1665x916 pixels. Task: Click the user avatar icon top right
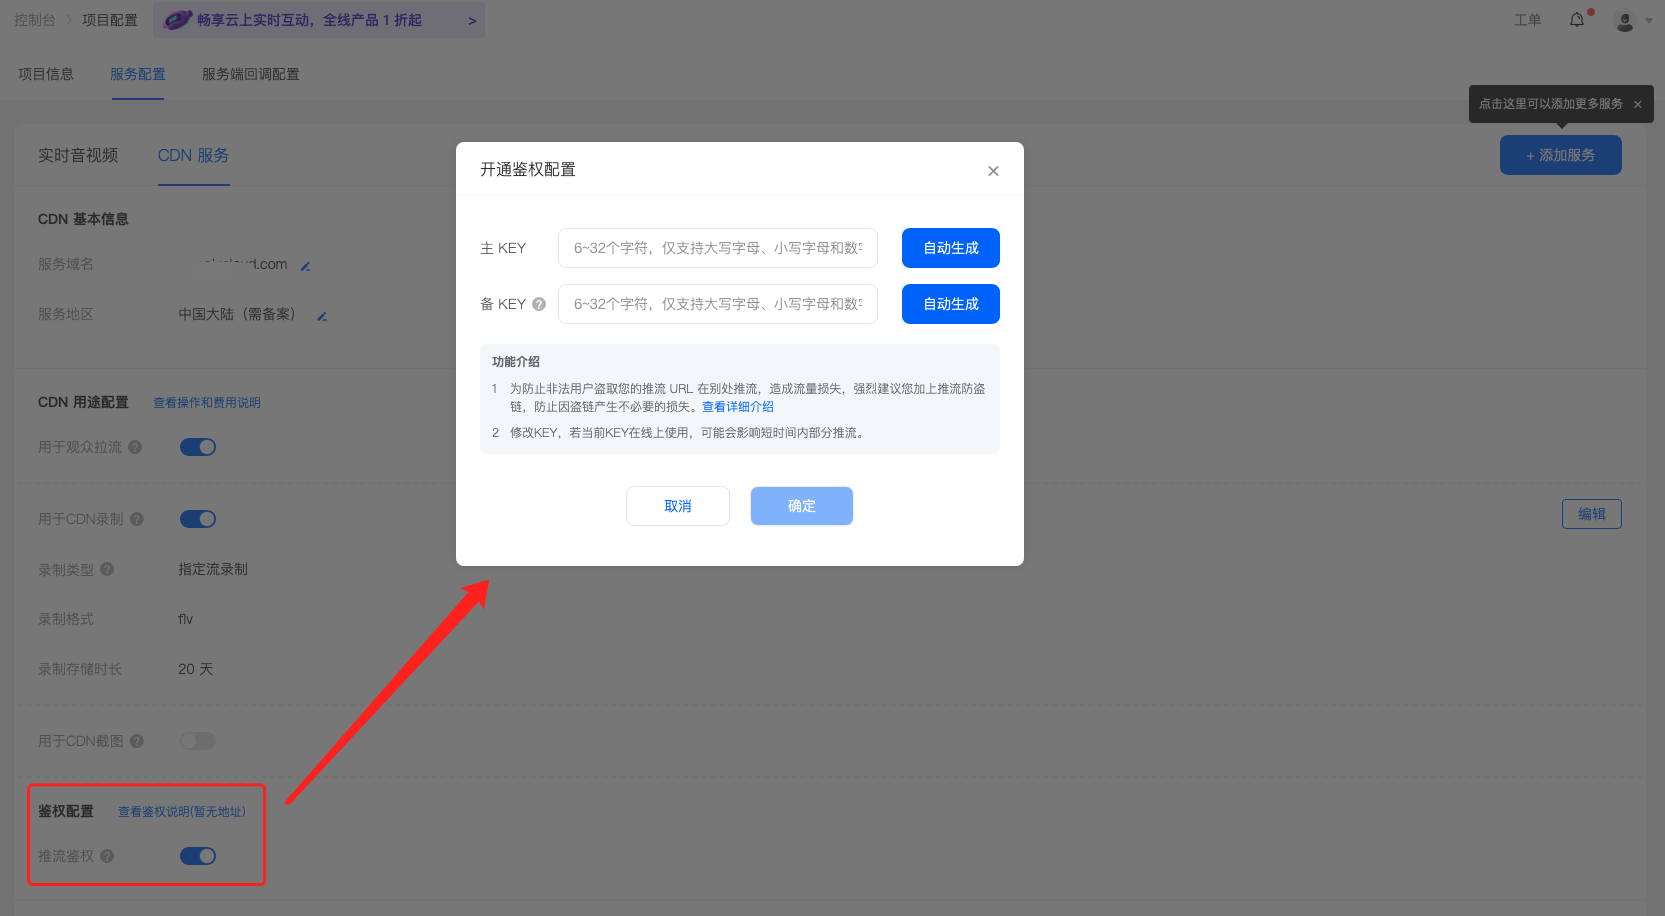[1623, 20]
